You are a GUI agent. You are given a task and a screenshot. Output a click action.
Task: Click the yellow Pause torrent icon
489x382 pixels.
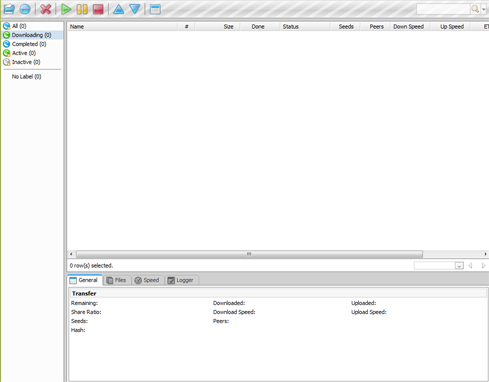(x=82, y=9)
